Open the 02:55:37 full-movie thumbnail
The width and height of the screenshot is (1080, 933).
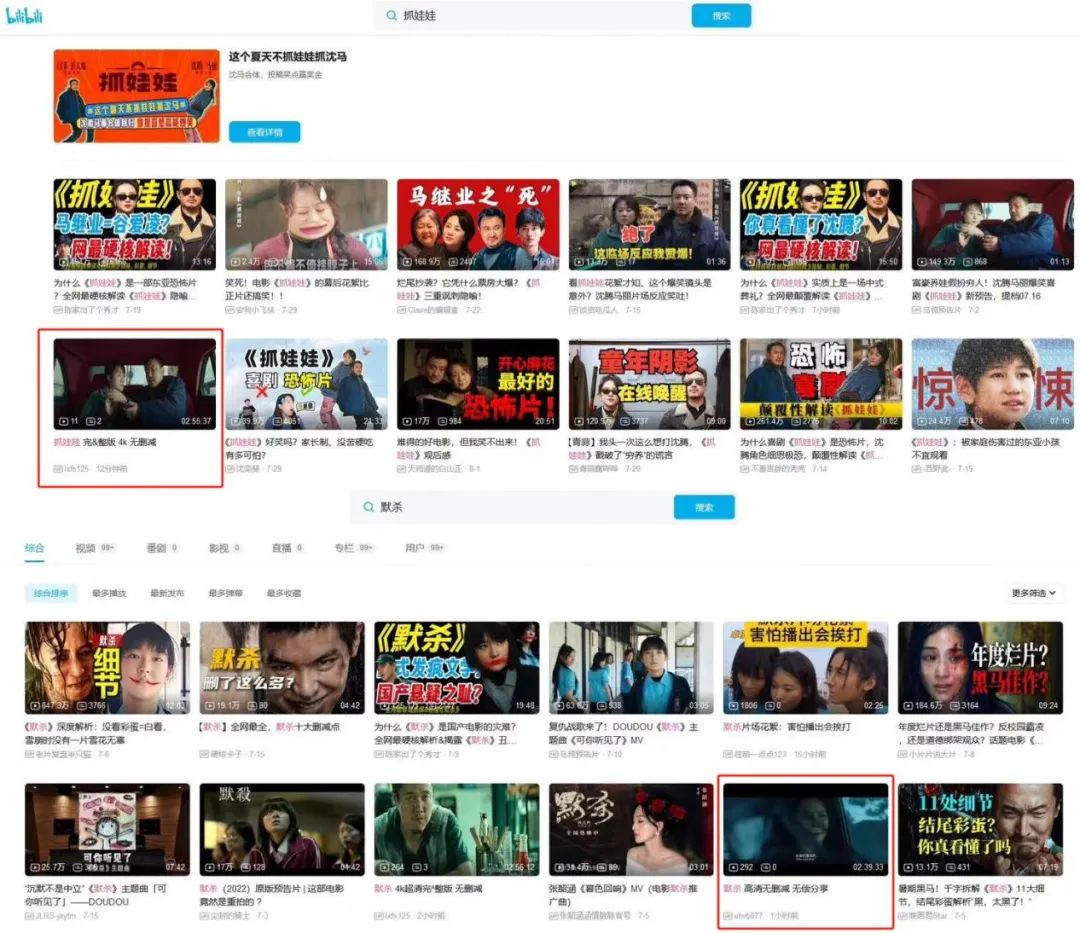click(134, 384)
